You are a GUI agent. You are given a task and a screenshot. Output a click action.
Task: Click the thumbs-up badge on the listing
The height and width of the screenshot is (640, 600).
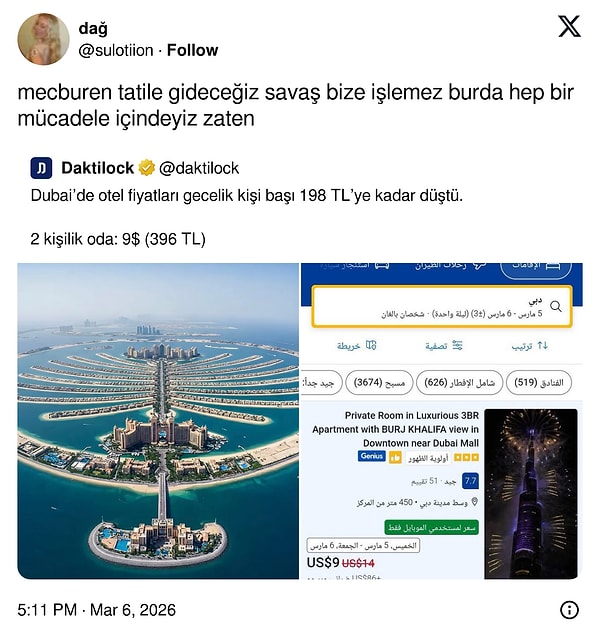click(x=395, y=458)
